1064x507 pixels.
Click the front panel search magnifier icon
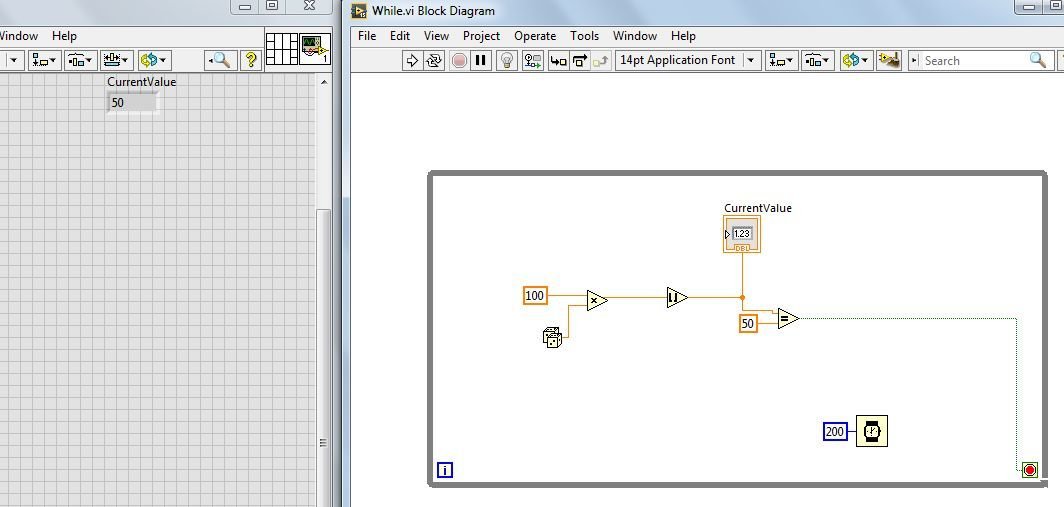[x=221, y=60]
